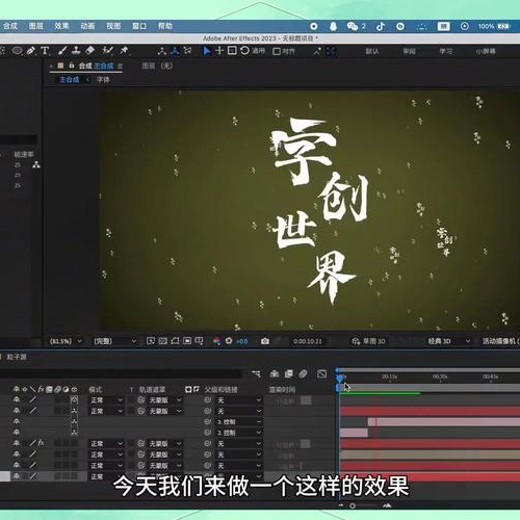This screenshot has height=520, width=520.
Task: Switch to 默认 workspace
Action: point(372,51)
